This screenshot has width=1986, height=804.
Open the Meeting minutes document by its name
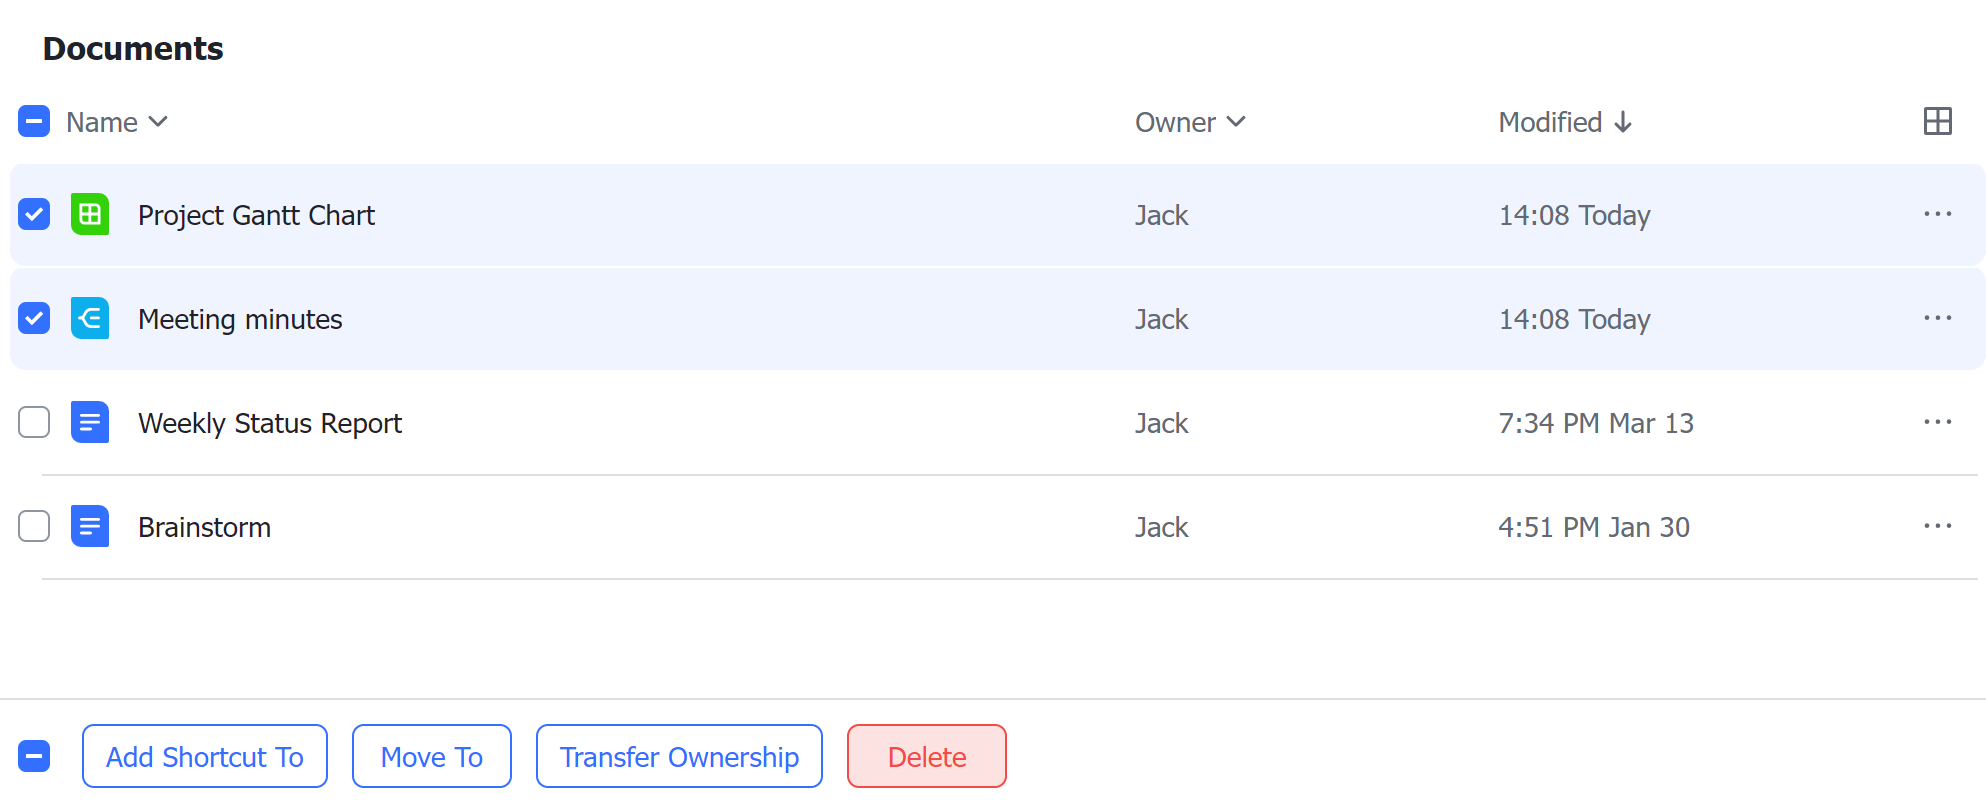coord(240,318)
